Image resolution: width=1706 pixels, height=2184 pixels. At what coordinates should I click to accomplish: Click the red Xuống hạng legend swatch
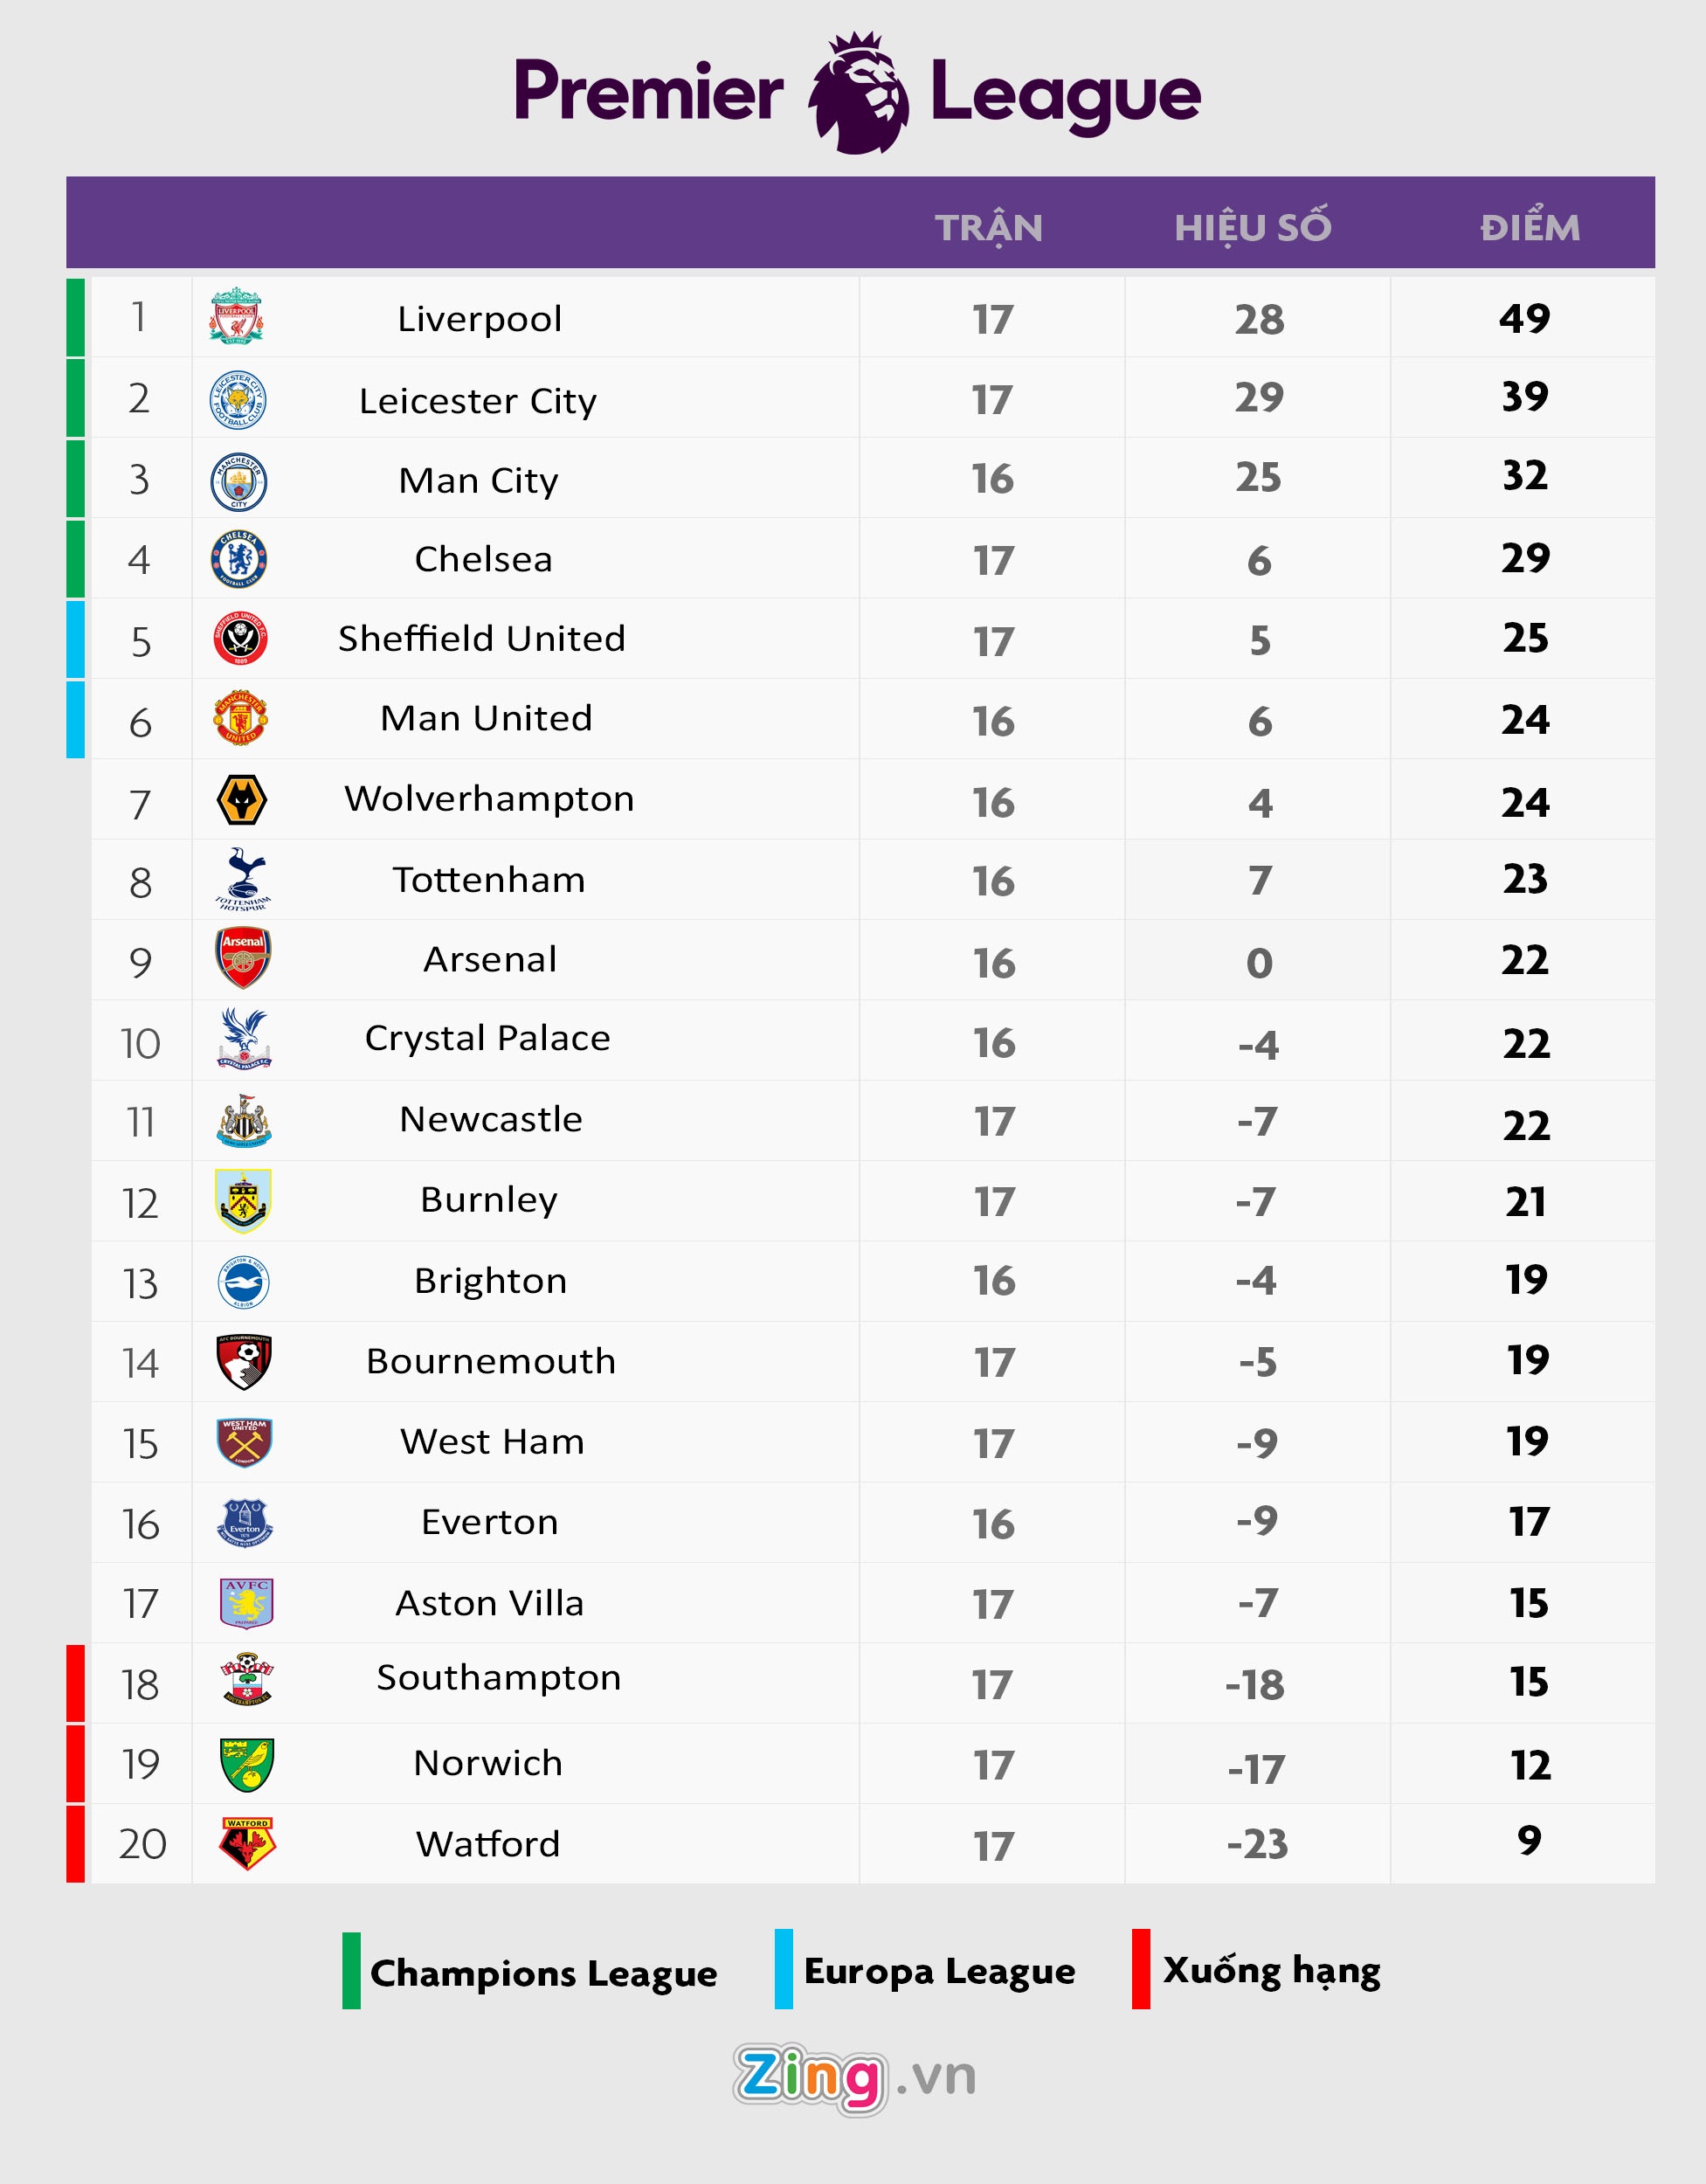[1141, 1969]
